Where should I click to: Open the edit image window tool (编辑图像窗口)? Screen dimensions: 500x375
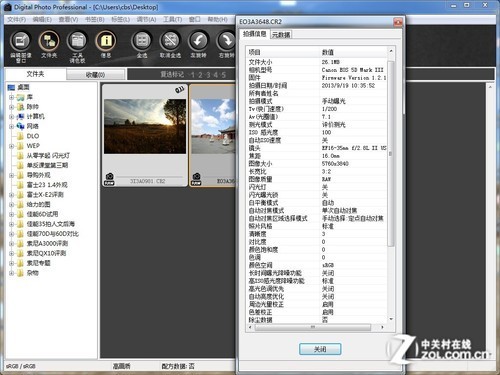pos(20,41)
